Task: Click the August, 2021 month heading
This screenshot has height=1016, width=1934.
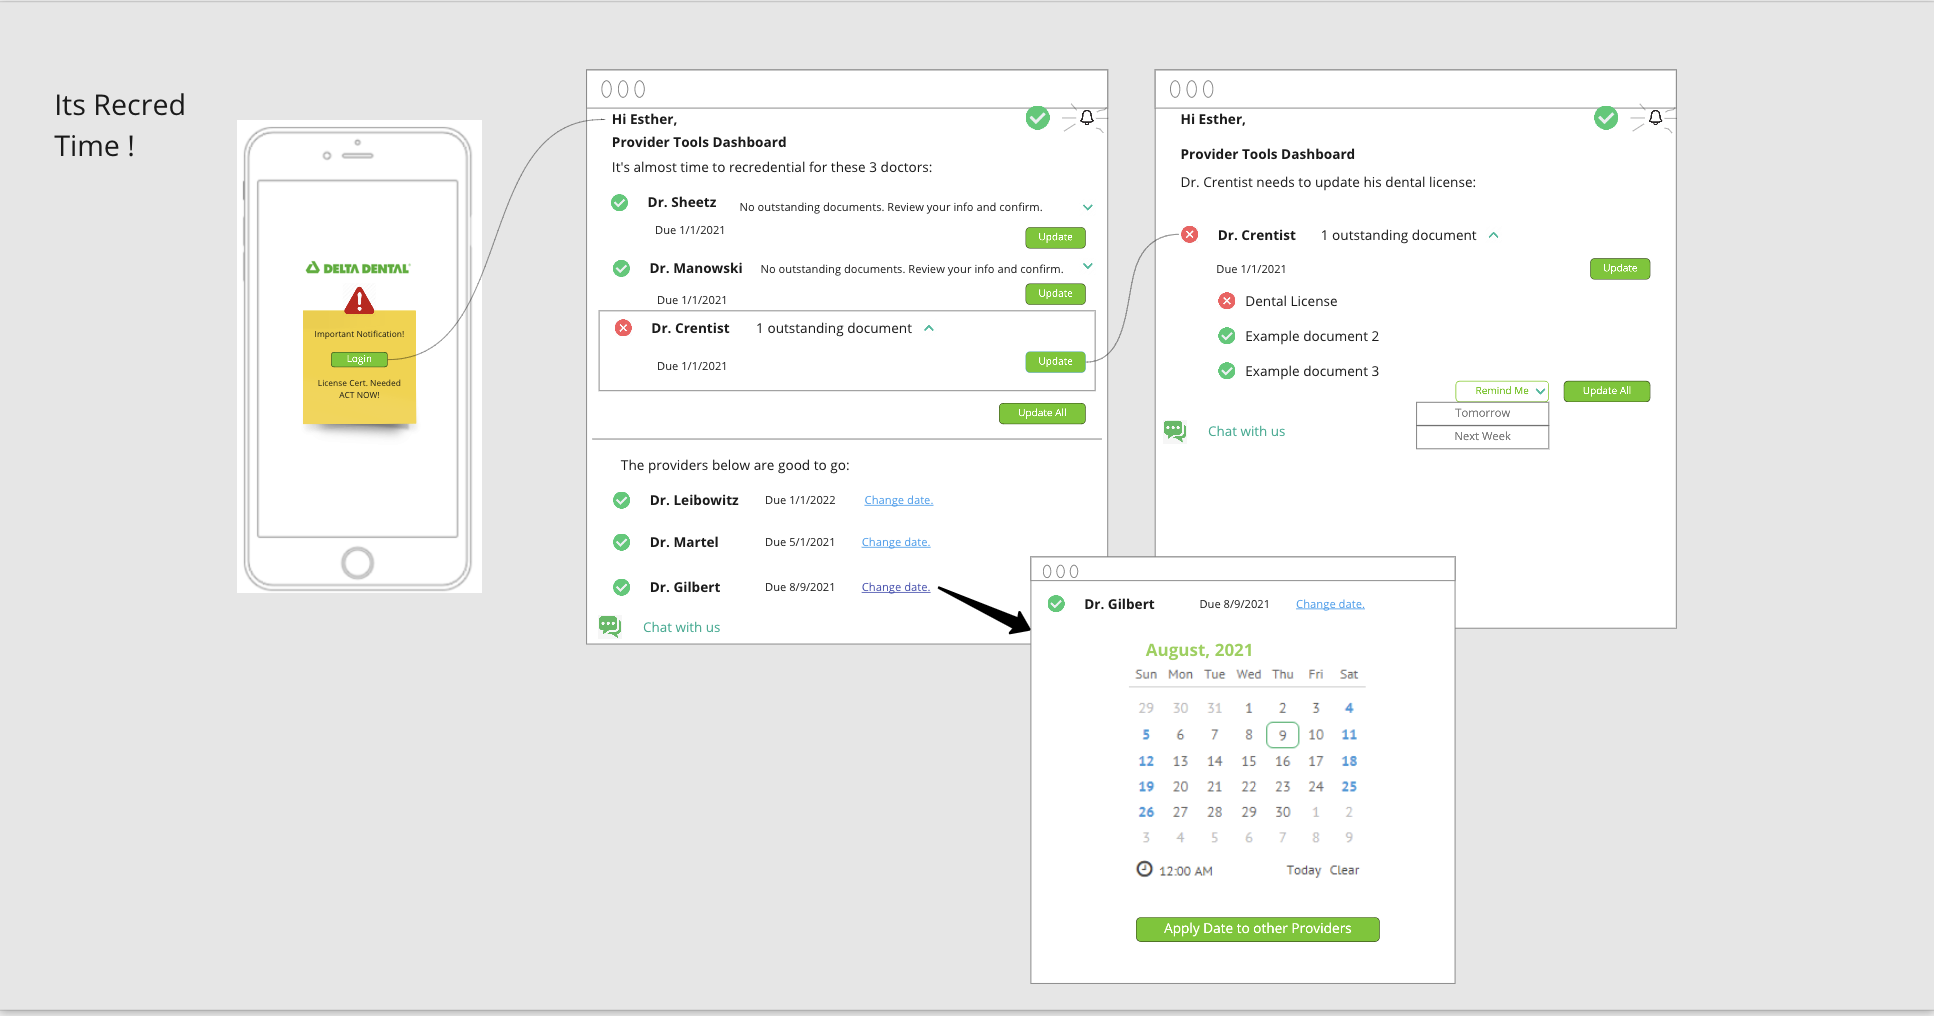Action: coord(1199,650)
